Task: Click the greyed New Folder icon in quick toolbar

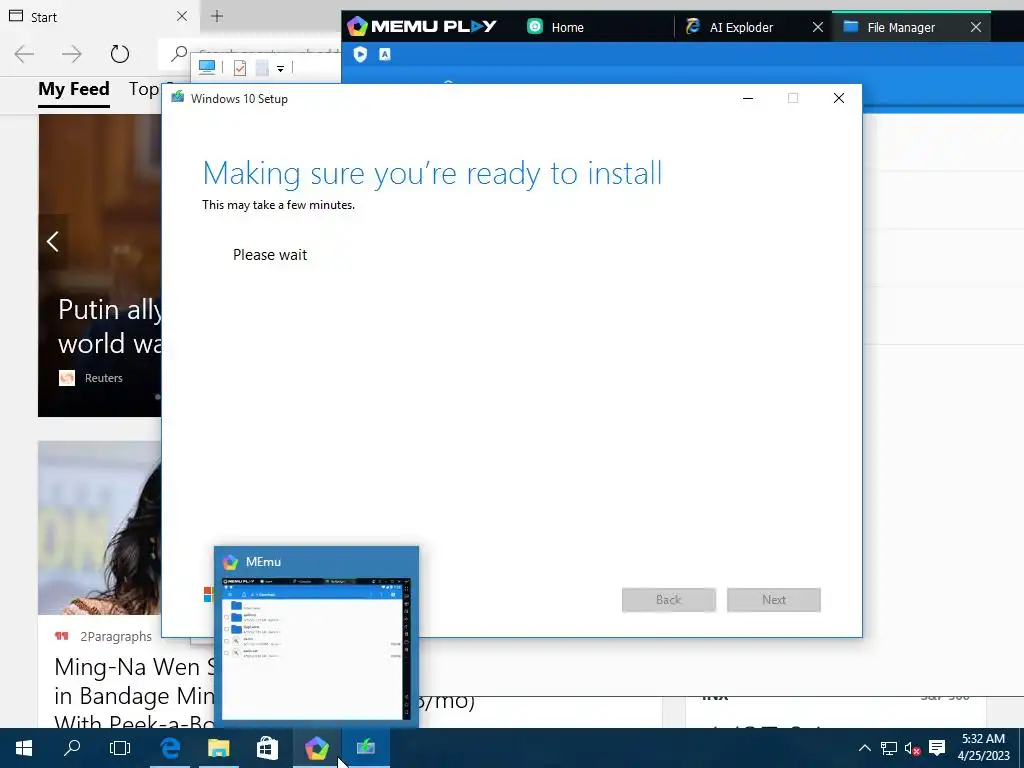Action: (262, 67)
